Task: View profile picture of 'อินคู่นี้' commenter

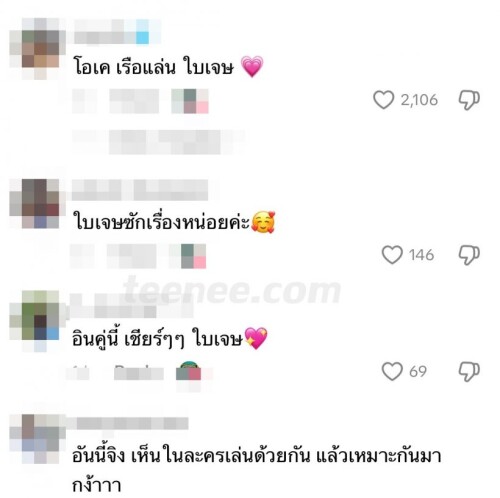Action: pyautogui.click(x=37, y=321)
